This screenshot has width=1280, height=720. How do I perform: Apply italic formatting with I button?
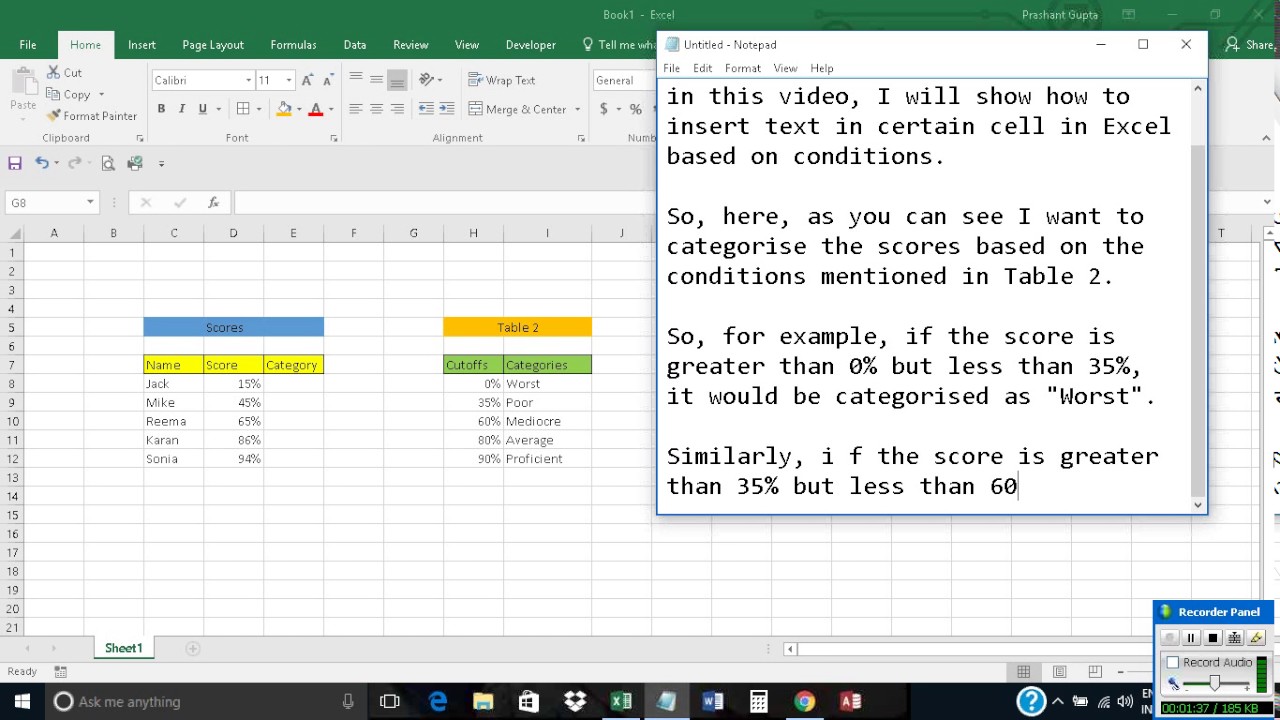182,109
